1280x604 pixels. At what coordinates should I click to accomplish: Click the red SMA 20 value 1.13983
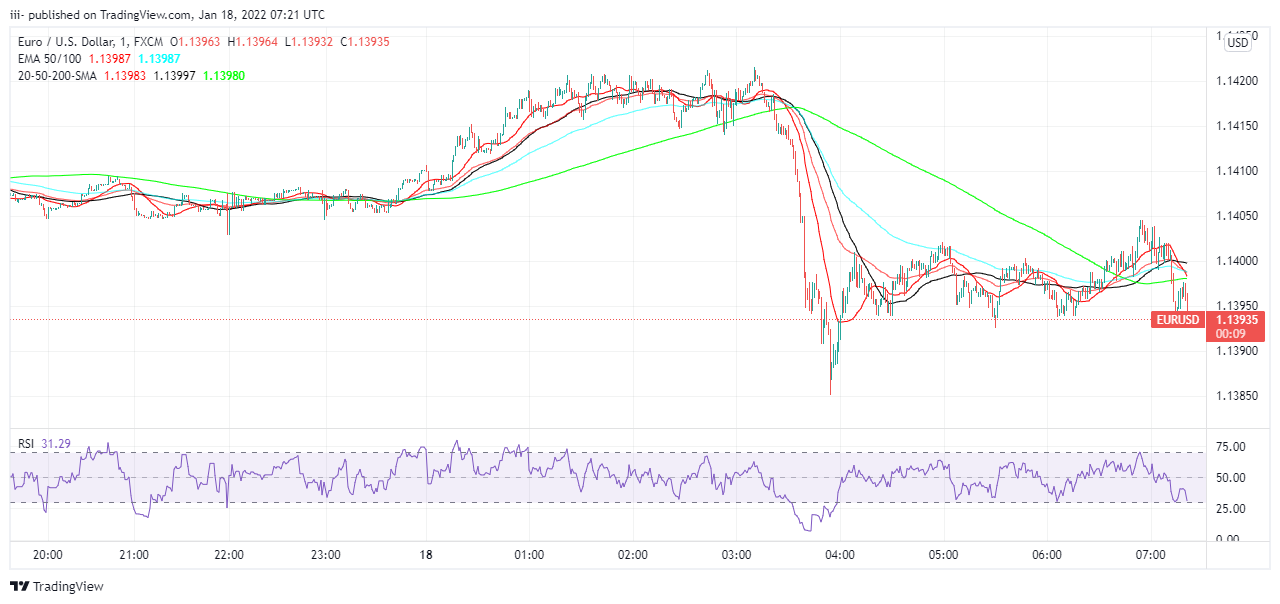pyautogui.click(x=124, y=76)
